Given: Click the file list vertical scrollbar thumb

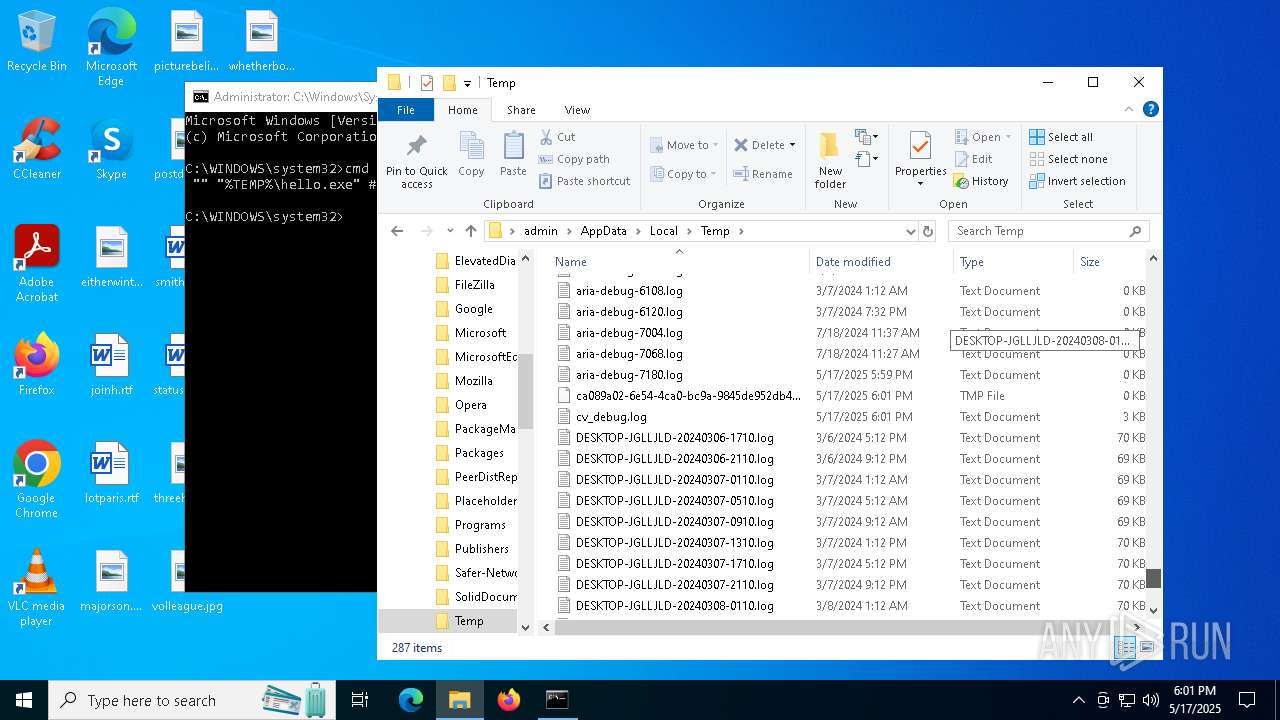Looking at the screenshot, I should tap(1153, 578).
